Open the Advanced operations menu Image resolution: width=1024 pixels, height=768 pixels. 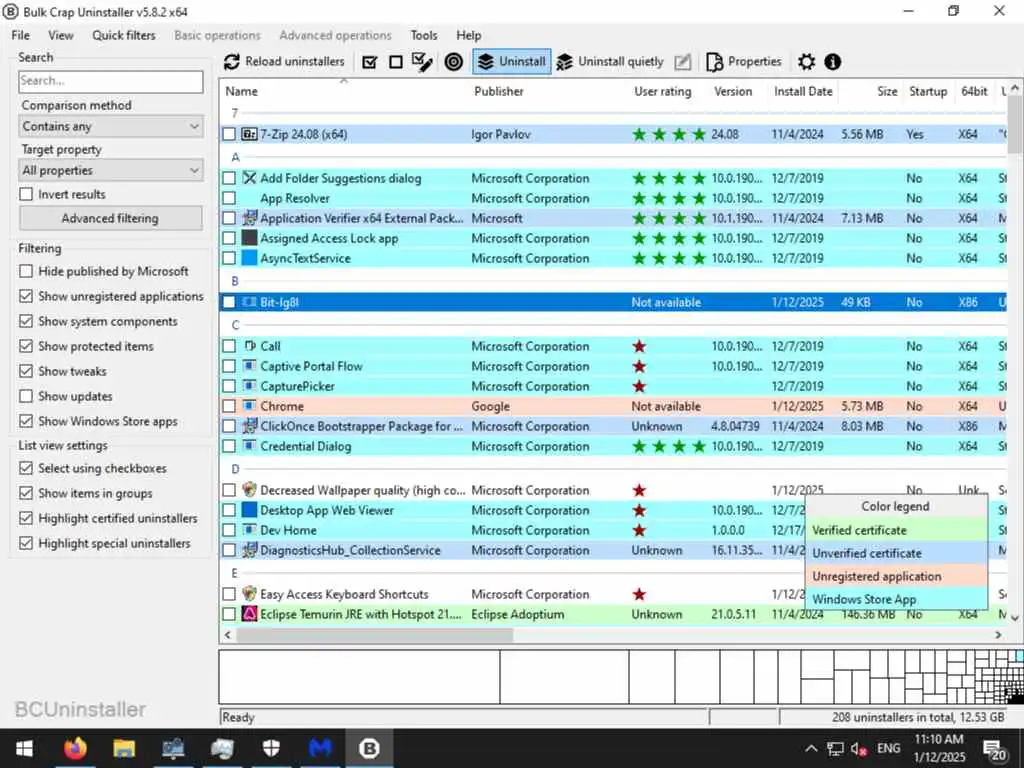[335, 35]
